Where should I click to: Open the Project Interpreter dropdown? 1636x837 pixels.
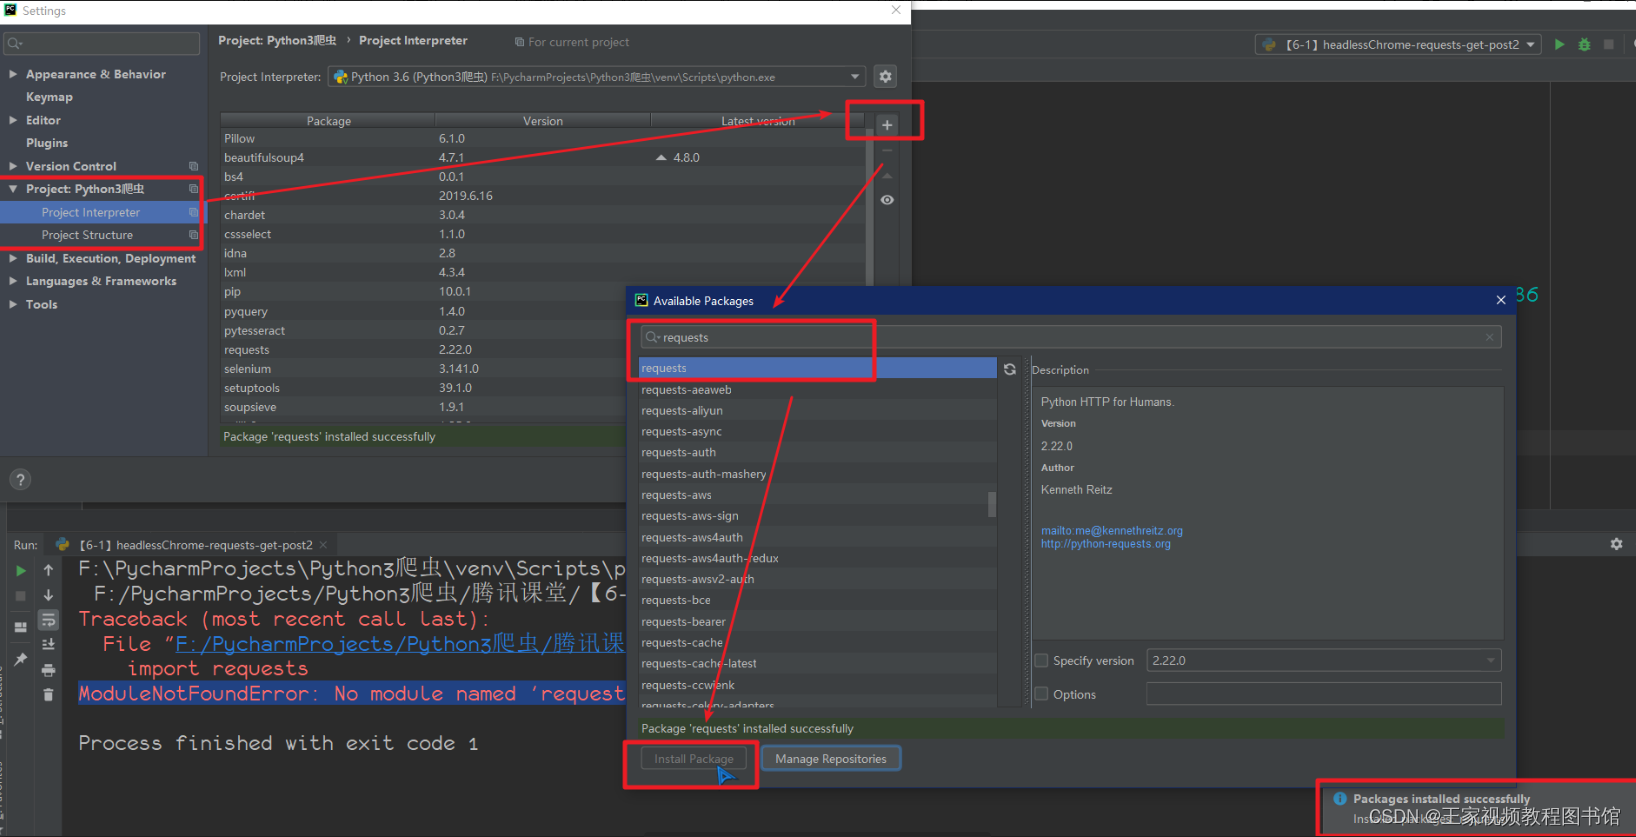pyautogui.click(x=855, y=77)
